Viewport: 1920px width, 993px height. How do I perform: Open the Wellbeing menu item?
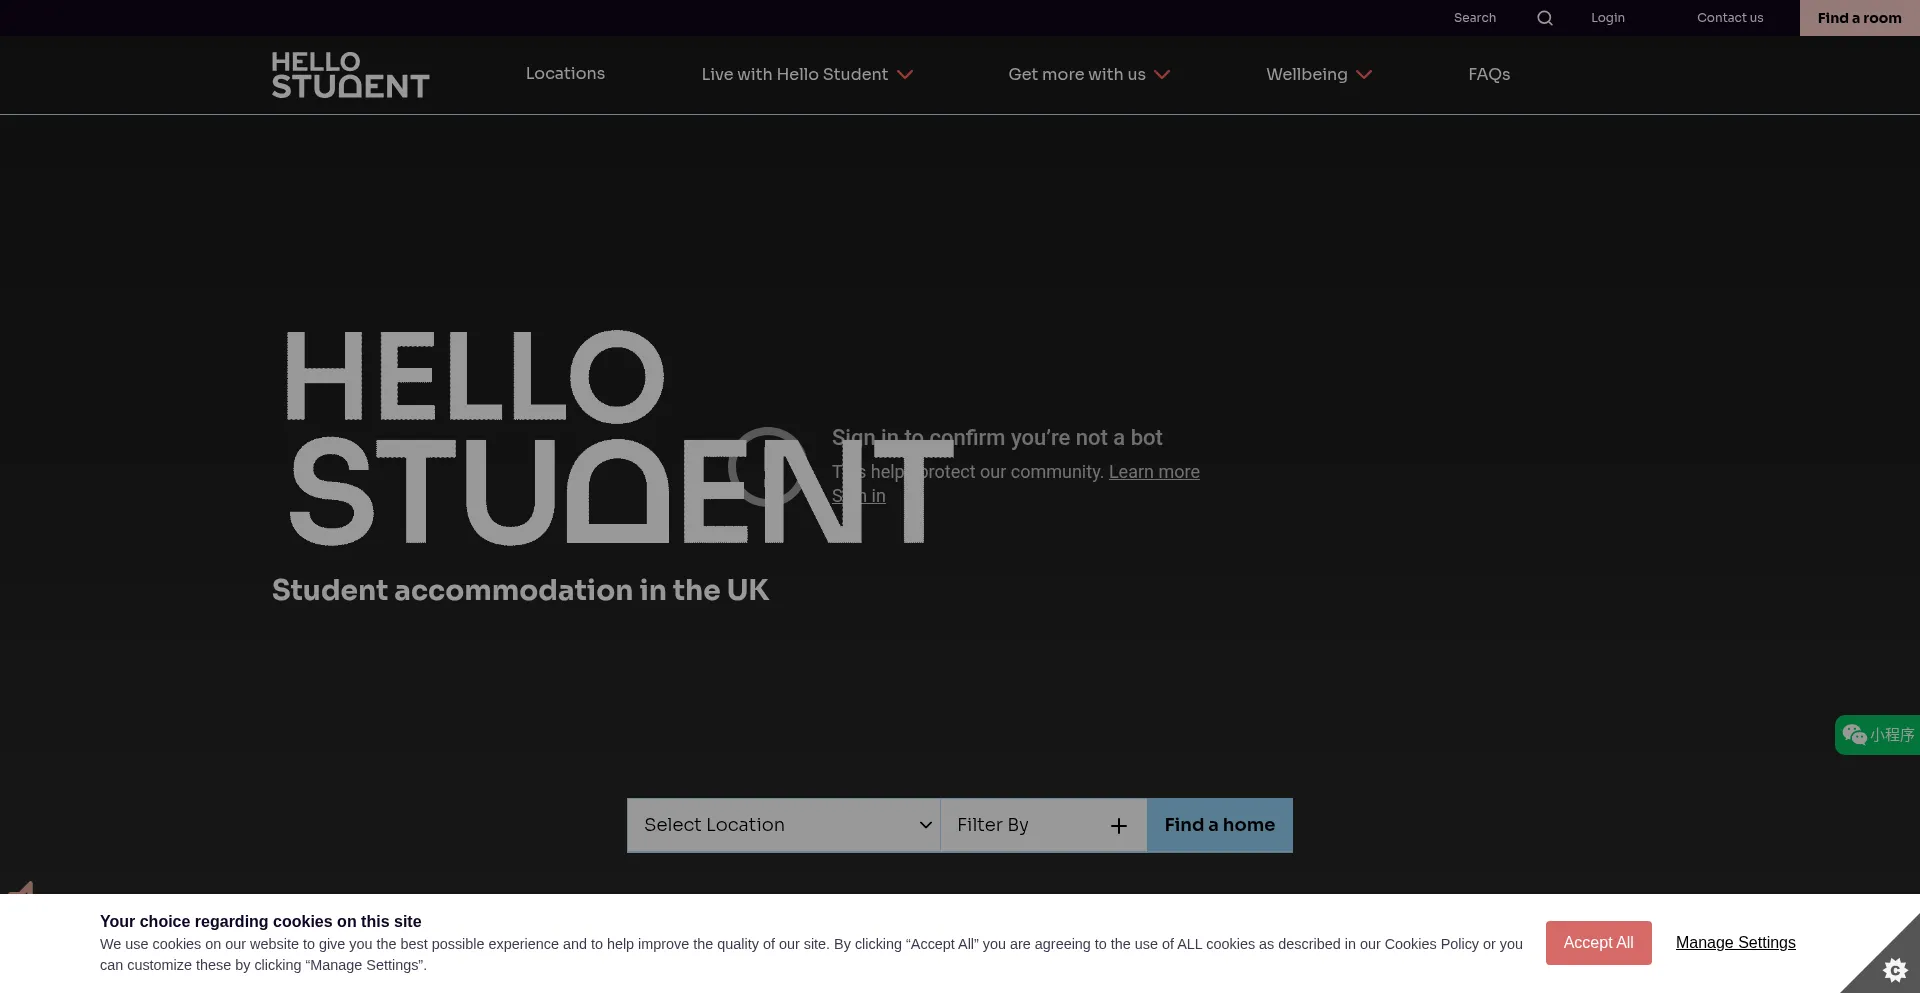tap(1307, 75)
